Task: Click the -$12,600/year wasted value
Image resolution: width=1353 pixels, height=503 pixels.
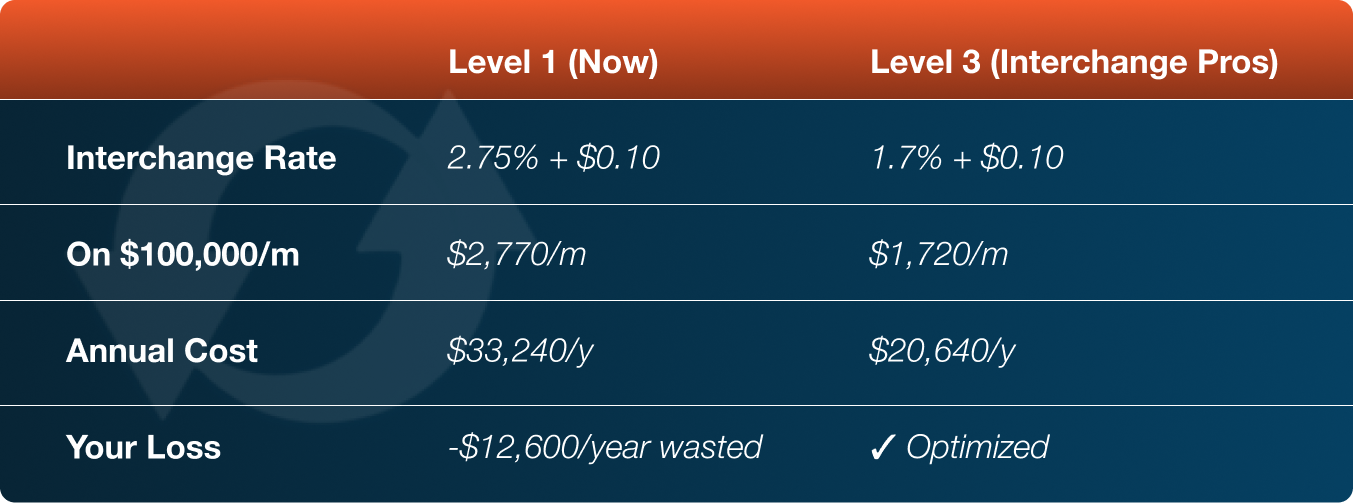Action: tap(604, 446)
